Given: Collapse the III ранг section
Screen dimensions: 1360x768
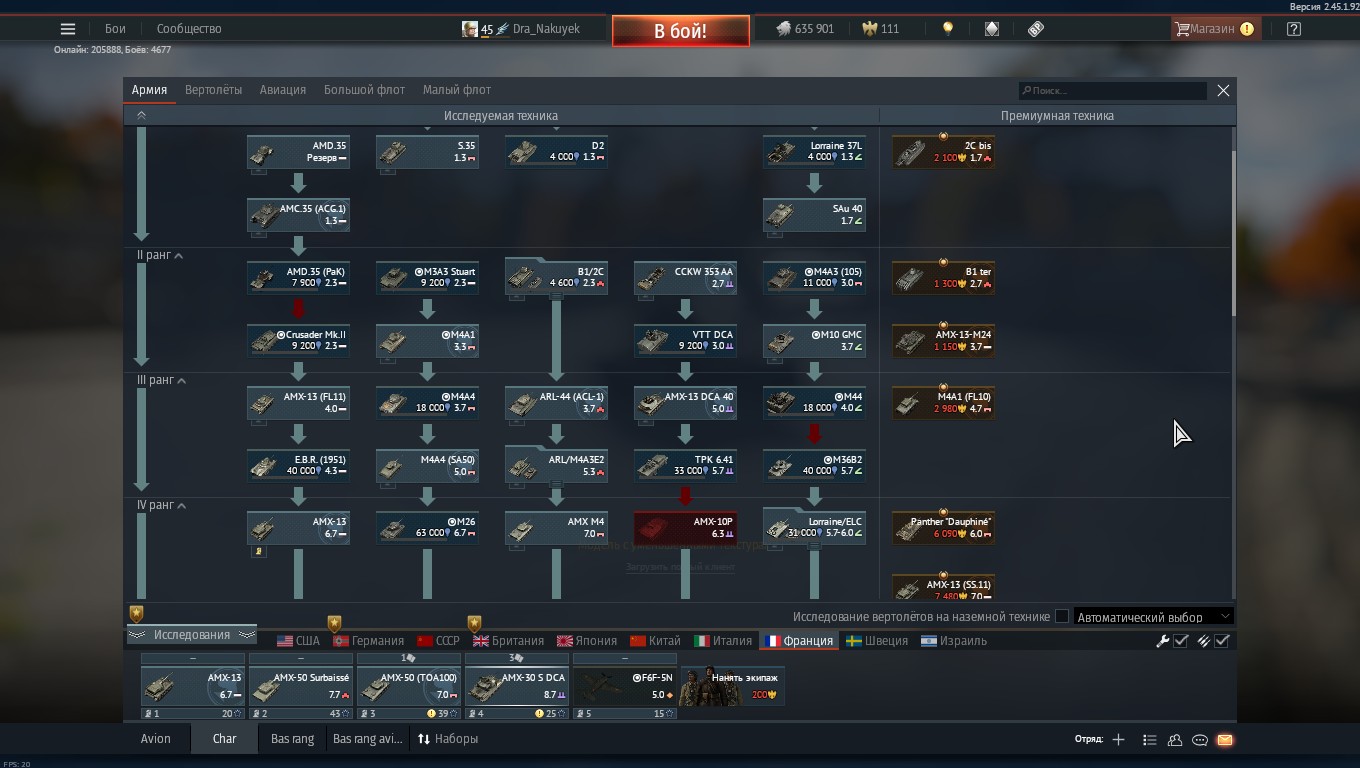Looking at the screenshot, I should click(x=181, y=381).
